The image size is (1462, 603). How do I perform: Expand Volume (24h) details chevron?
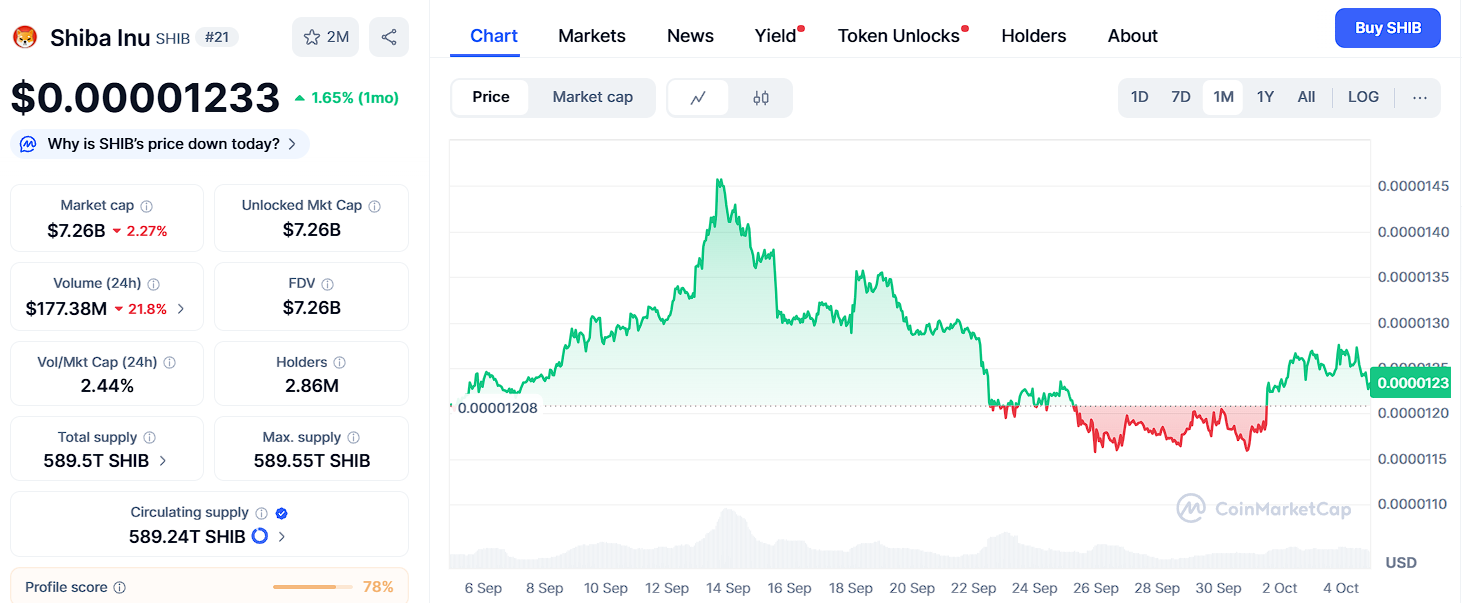pos(181,309)
